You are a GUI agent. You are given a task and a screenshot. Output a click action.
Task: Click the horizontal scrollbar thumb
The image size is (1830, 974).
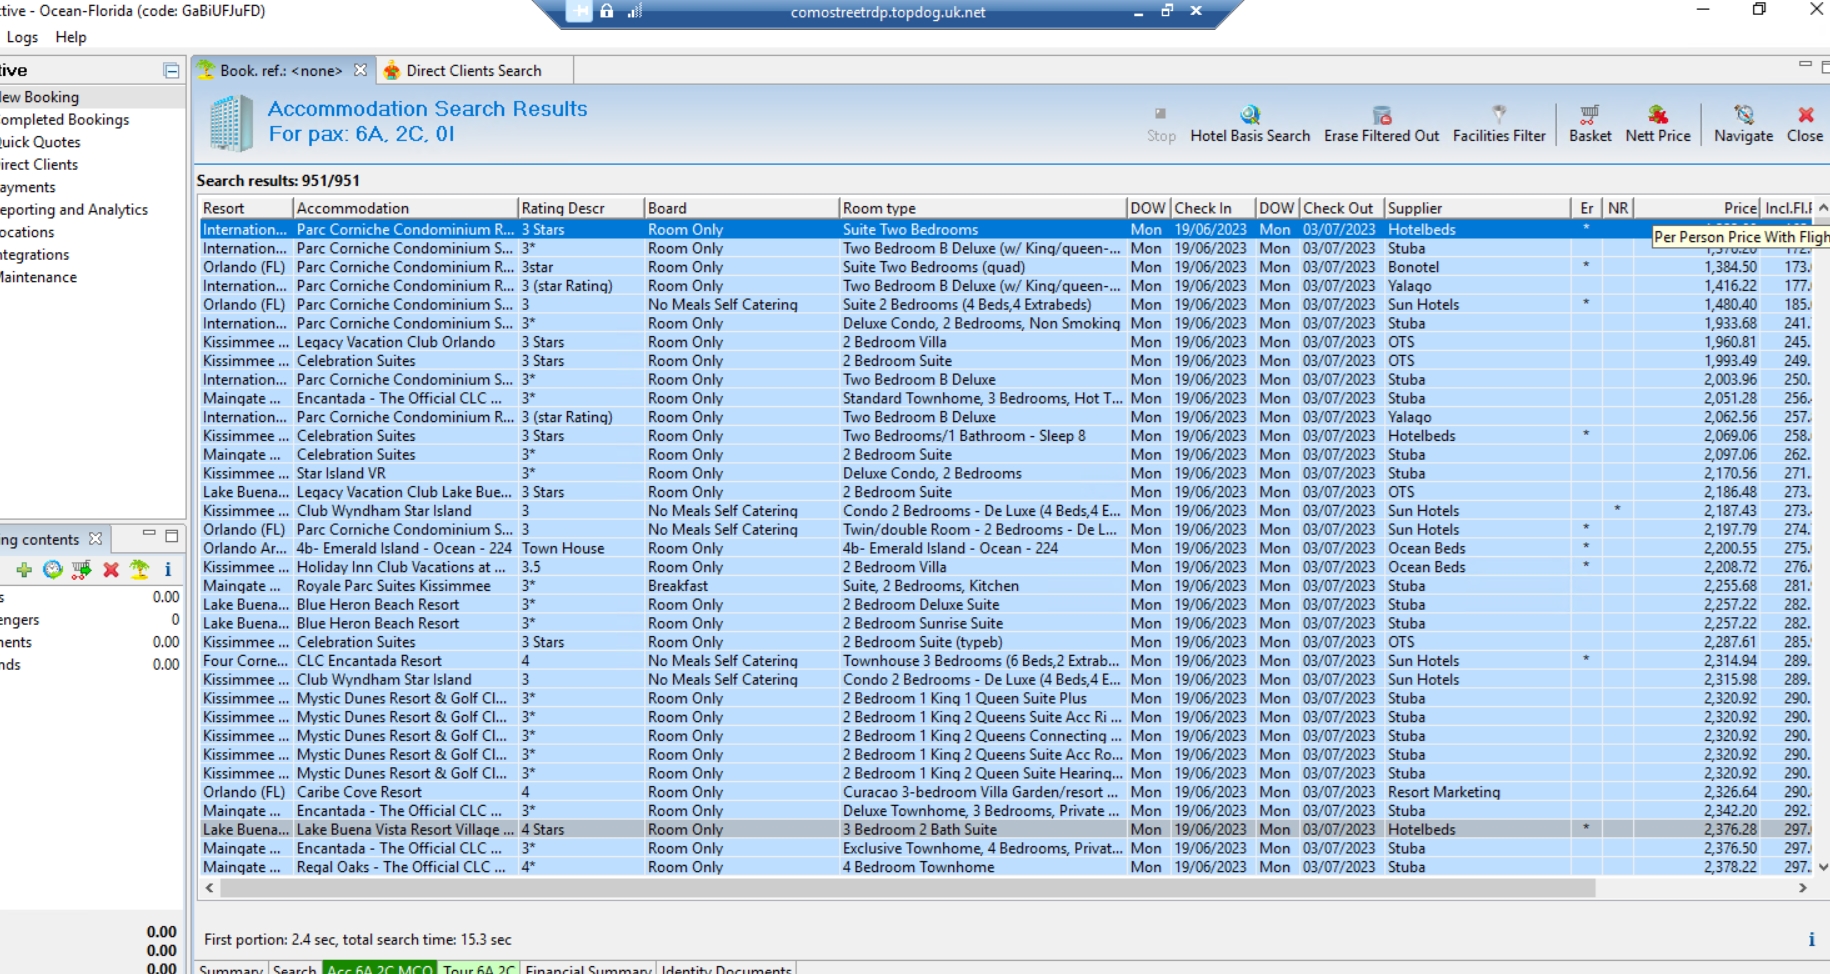[x=907, y=887]
